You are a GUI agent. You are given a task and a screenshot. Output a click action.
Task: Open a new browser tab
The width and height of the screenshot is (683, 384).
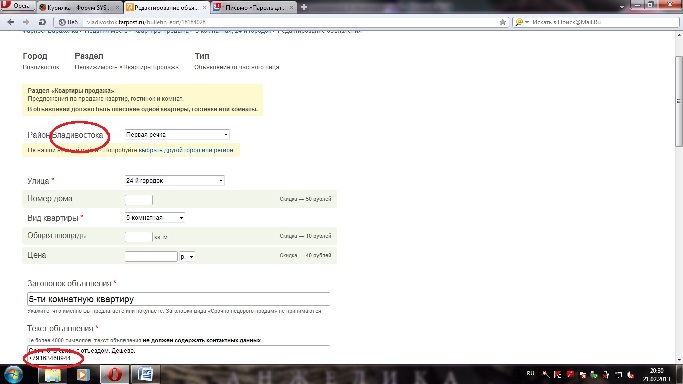tap(304, 7)
